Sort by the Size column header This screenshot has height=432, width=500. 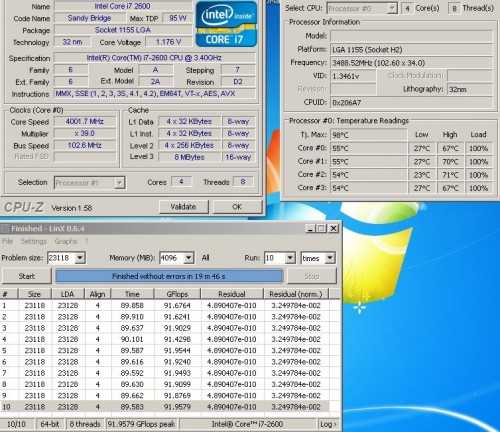click(35, 294)
